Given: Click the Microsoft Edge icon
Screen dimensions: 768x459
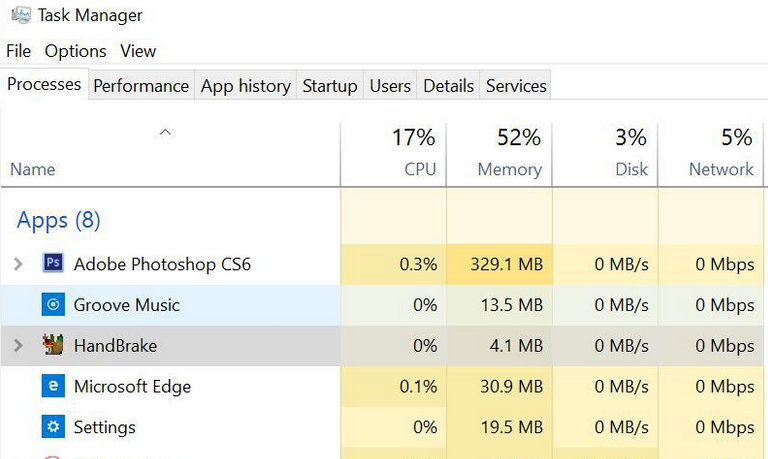Looking at the screenshot, I should pyautogui.click(x=53, y=386).
